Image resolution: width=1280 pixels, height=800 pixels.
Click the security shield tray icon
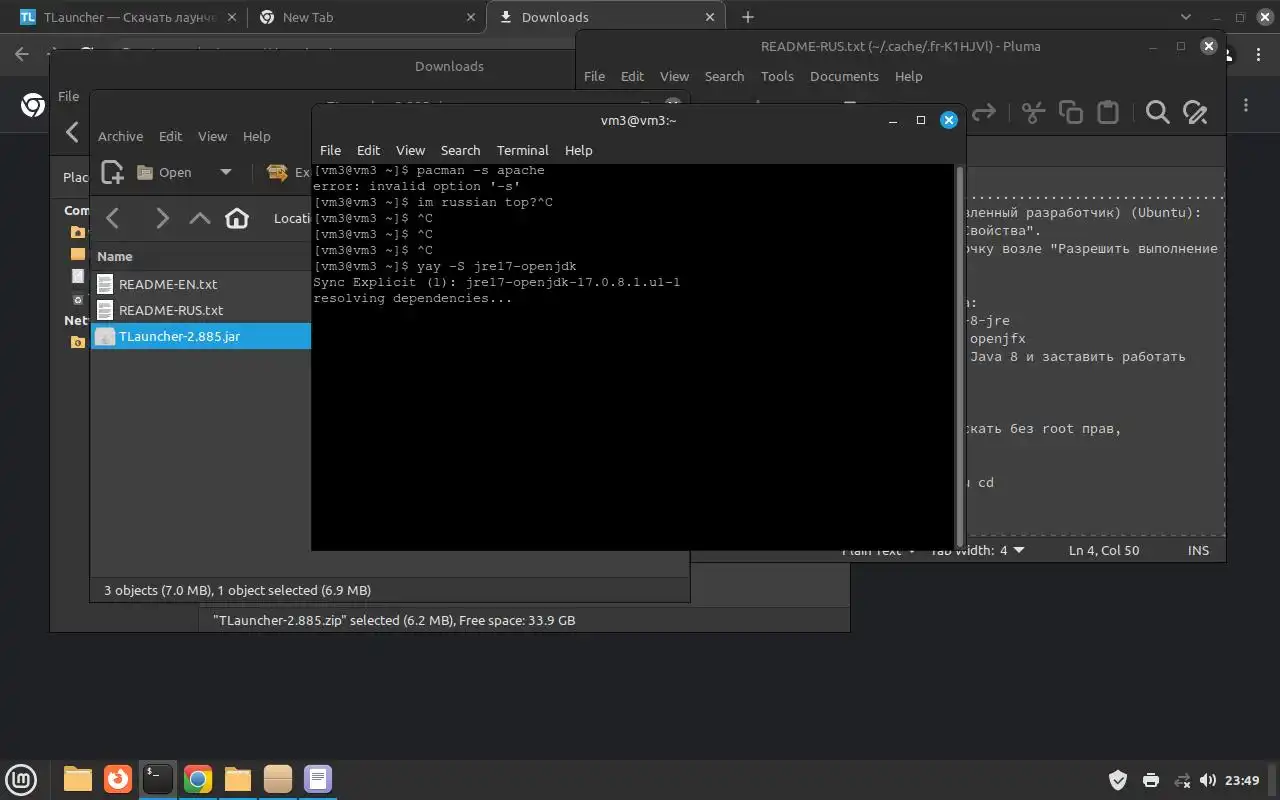(x=1119, y=780)
